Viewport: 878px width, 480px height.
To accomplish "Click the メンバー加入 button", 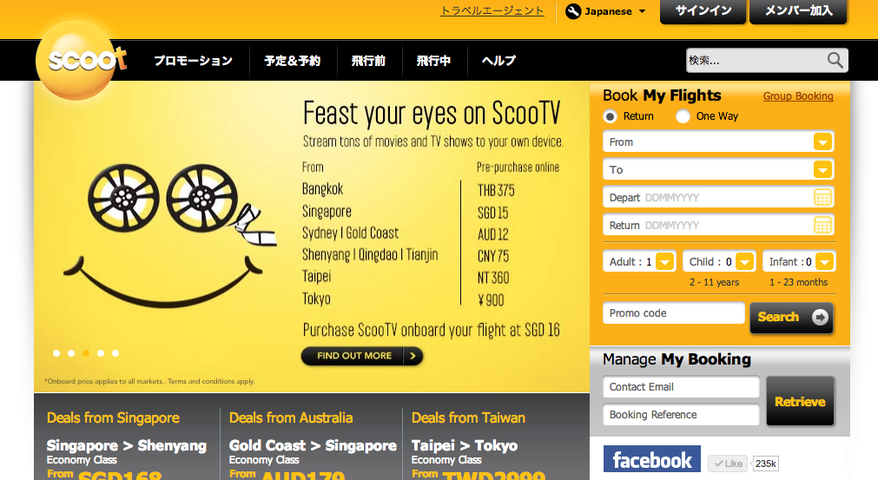I will 798,11.
